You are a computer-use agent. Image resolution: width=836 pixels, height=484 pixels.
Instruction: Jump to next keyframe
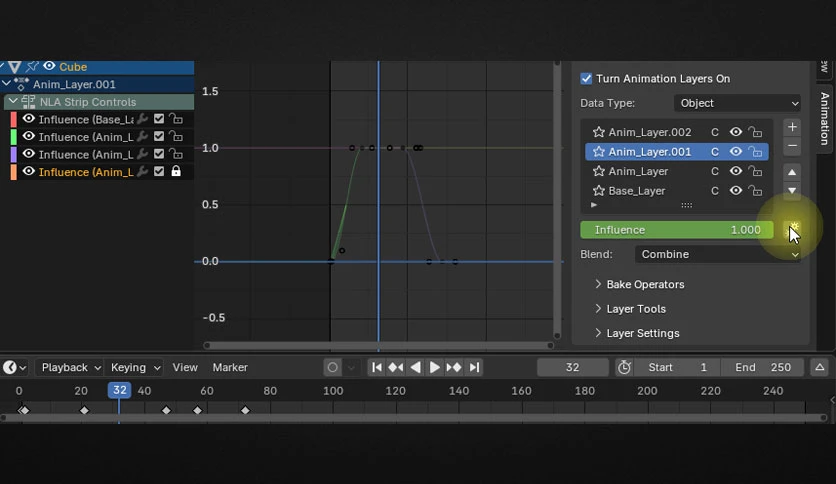coord(454,367)
